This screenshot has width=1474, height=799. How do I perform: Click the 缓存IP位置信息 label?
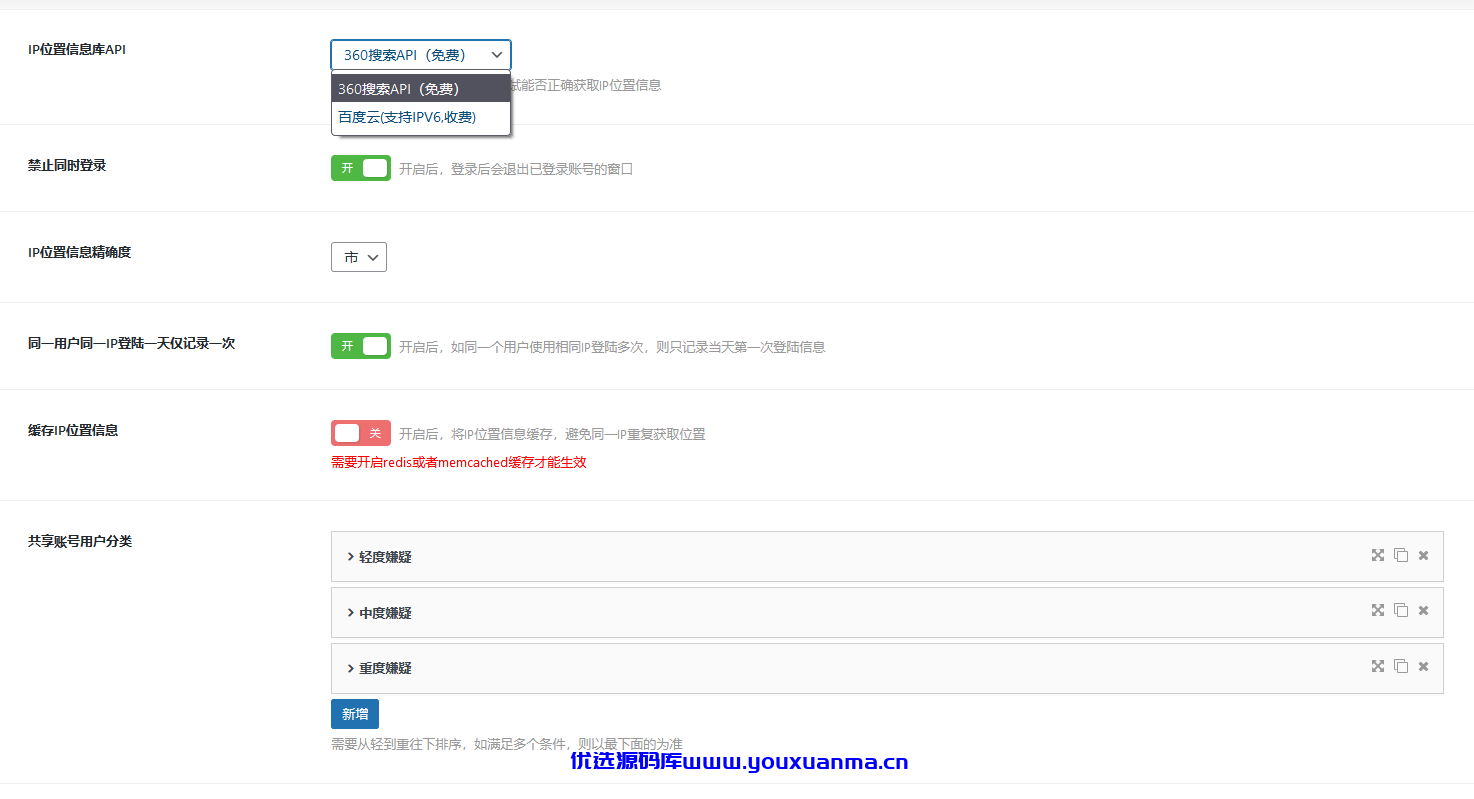coord(73,430)
